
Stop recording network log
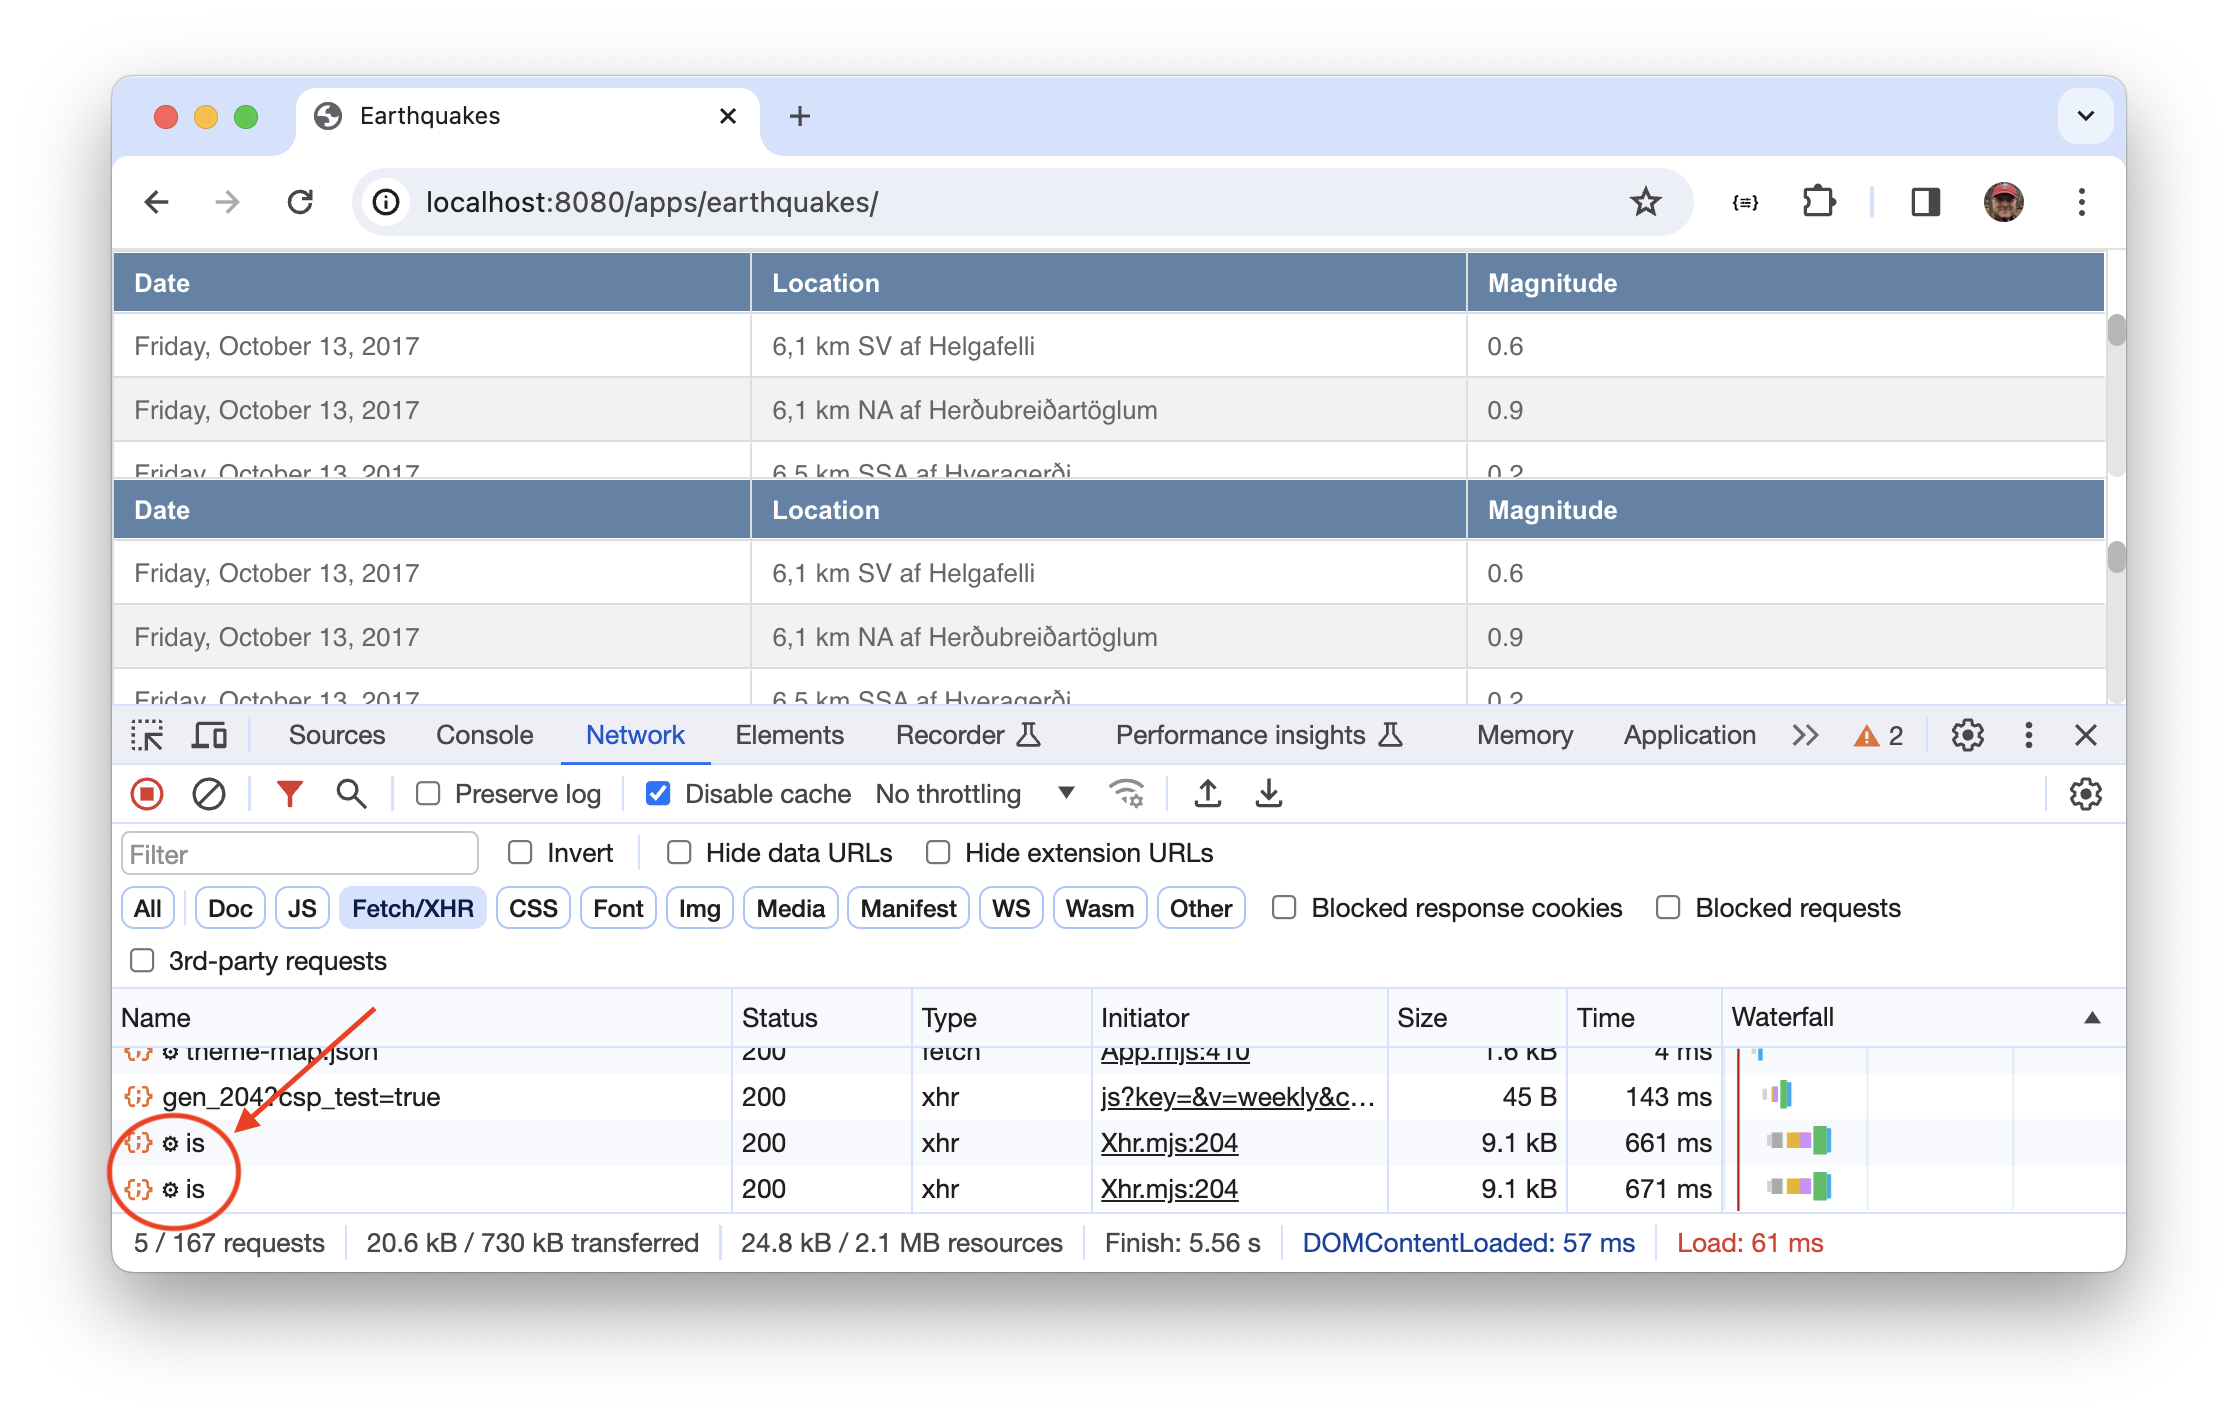click(147, 794)
